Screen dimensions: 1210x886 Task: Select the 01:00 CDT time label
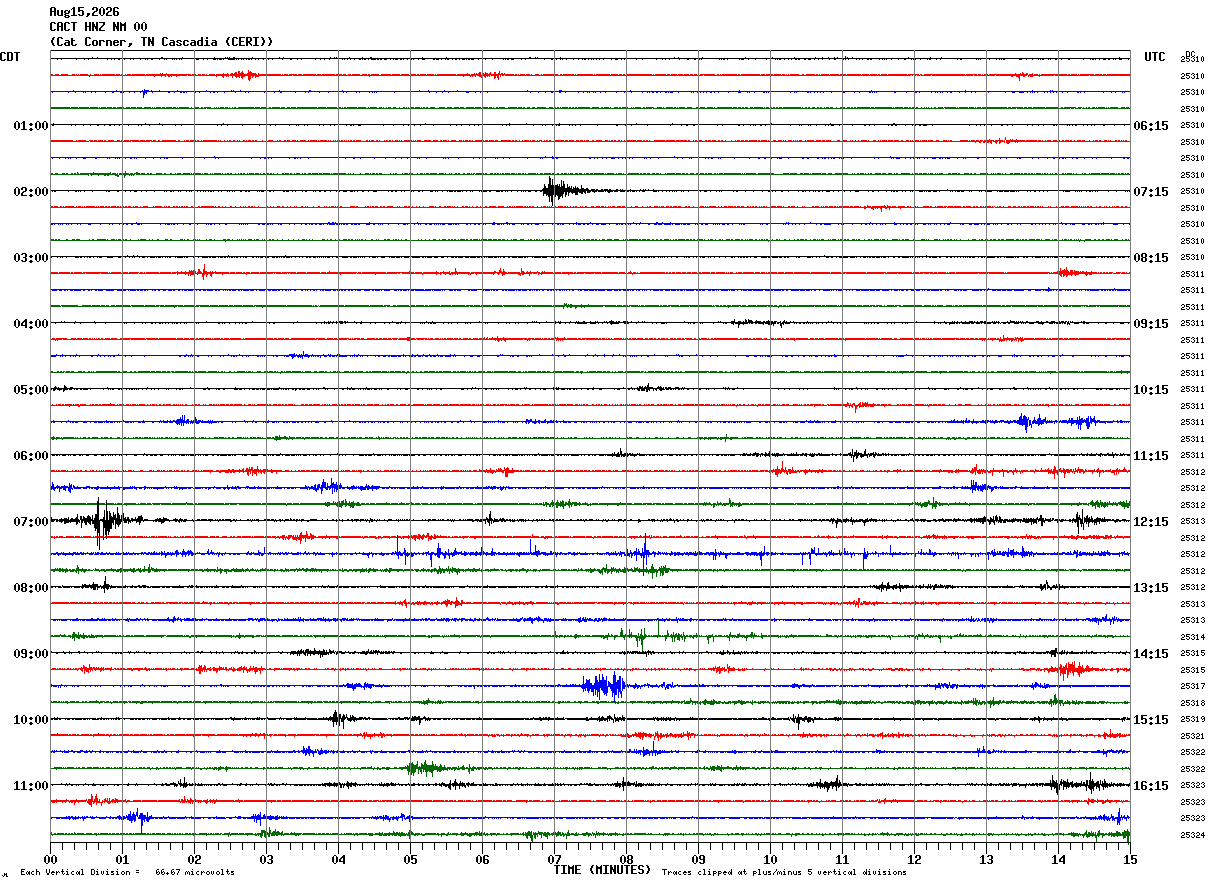click(x=31, y=126)
